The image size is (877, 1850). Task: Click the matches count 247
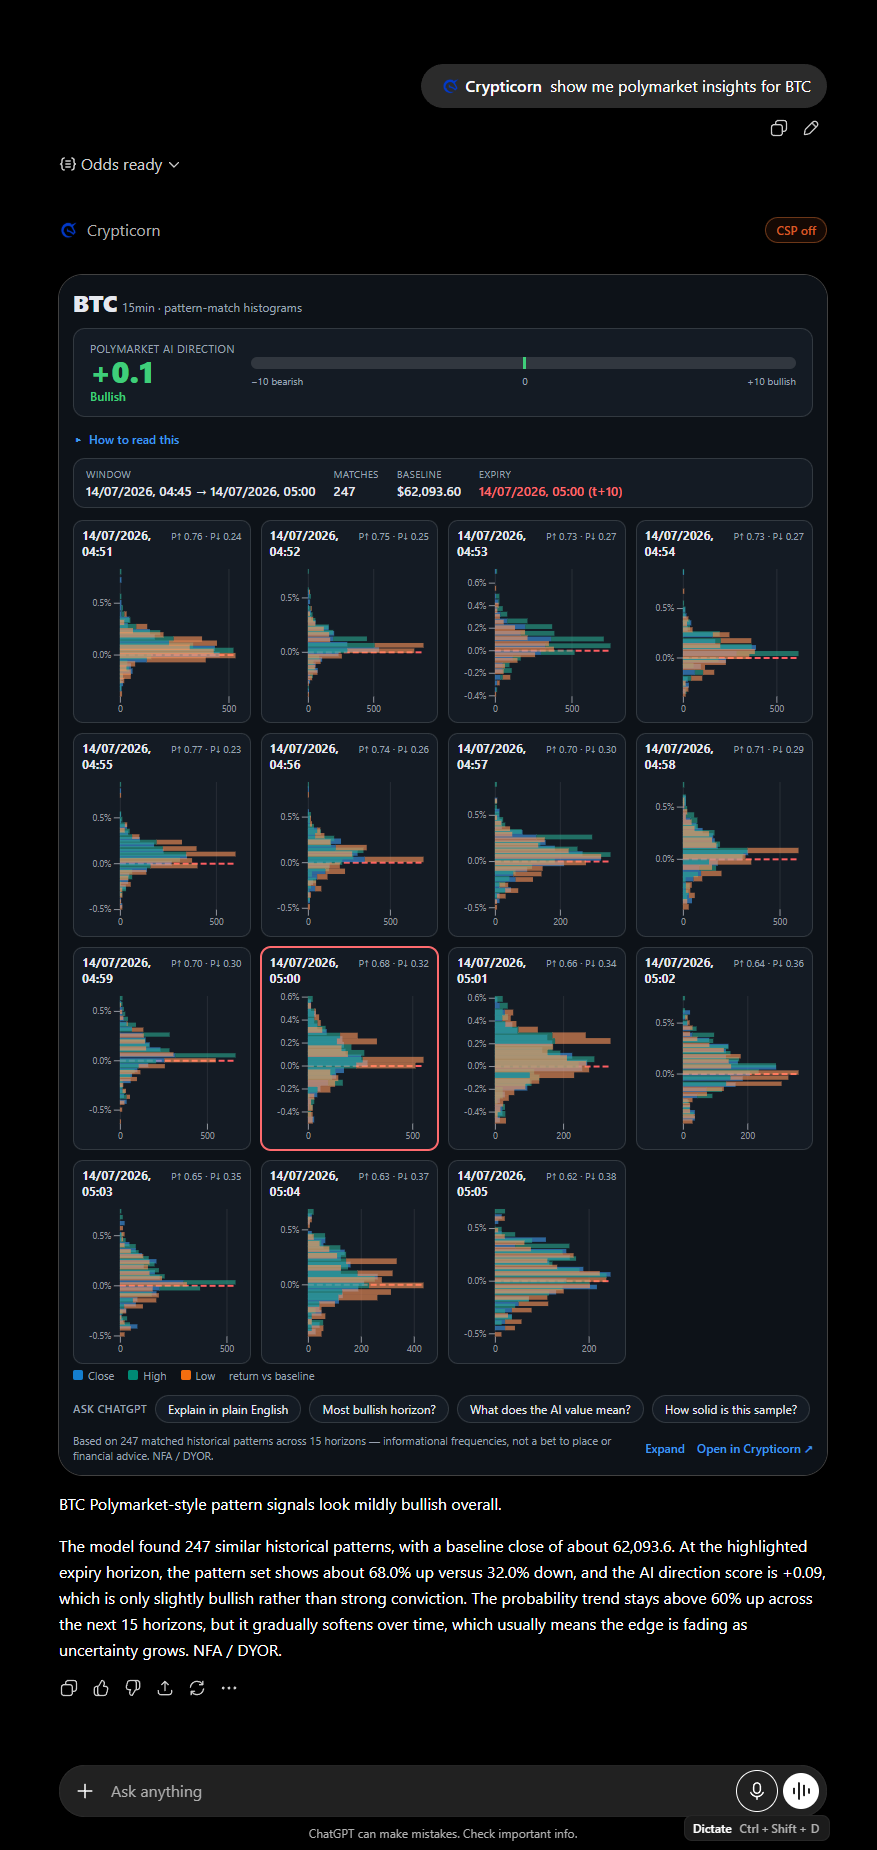point(344,492)
